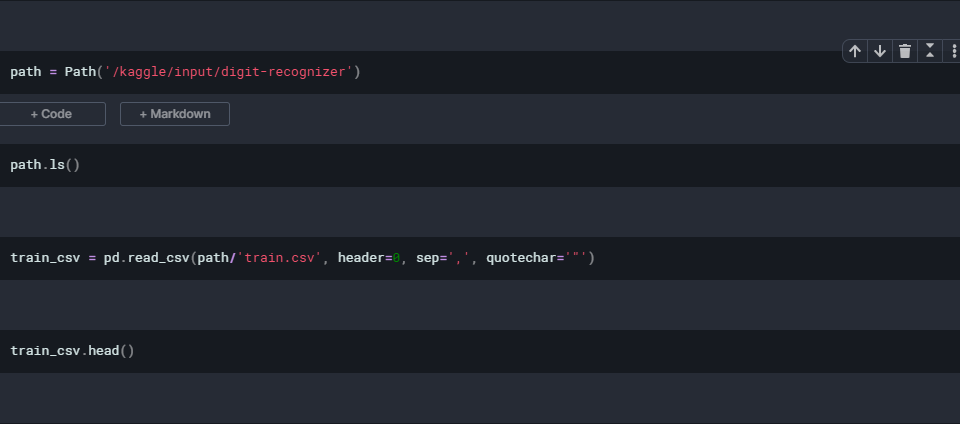Delete the cell with trash icon

[905, 51]
